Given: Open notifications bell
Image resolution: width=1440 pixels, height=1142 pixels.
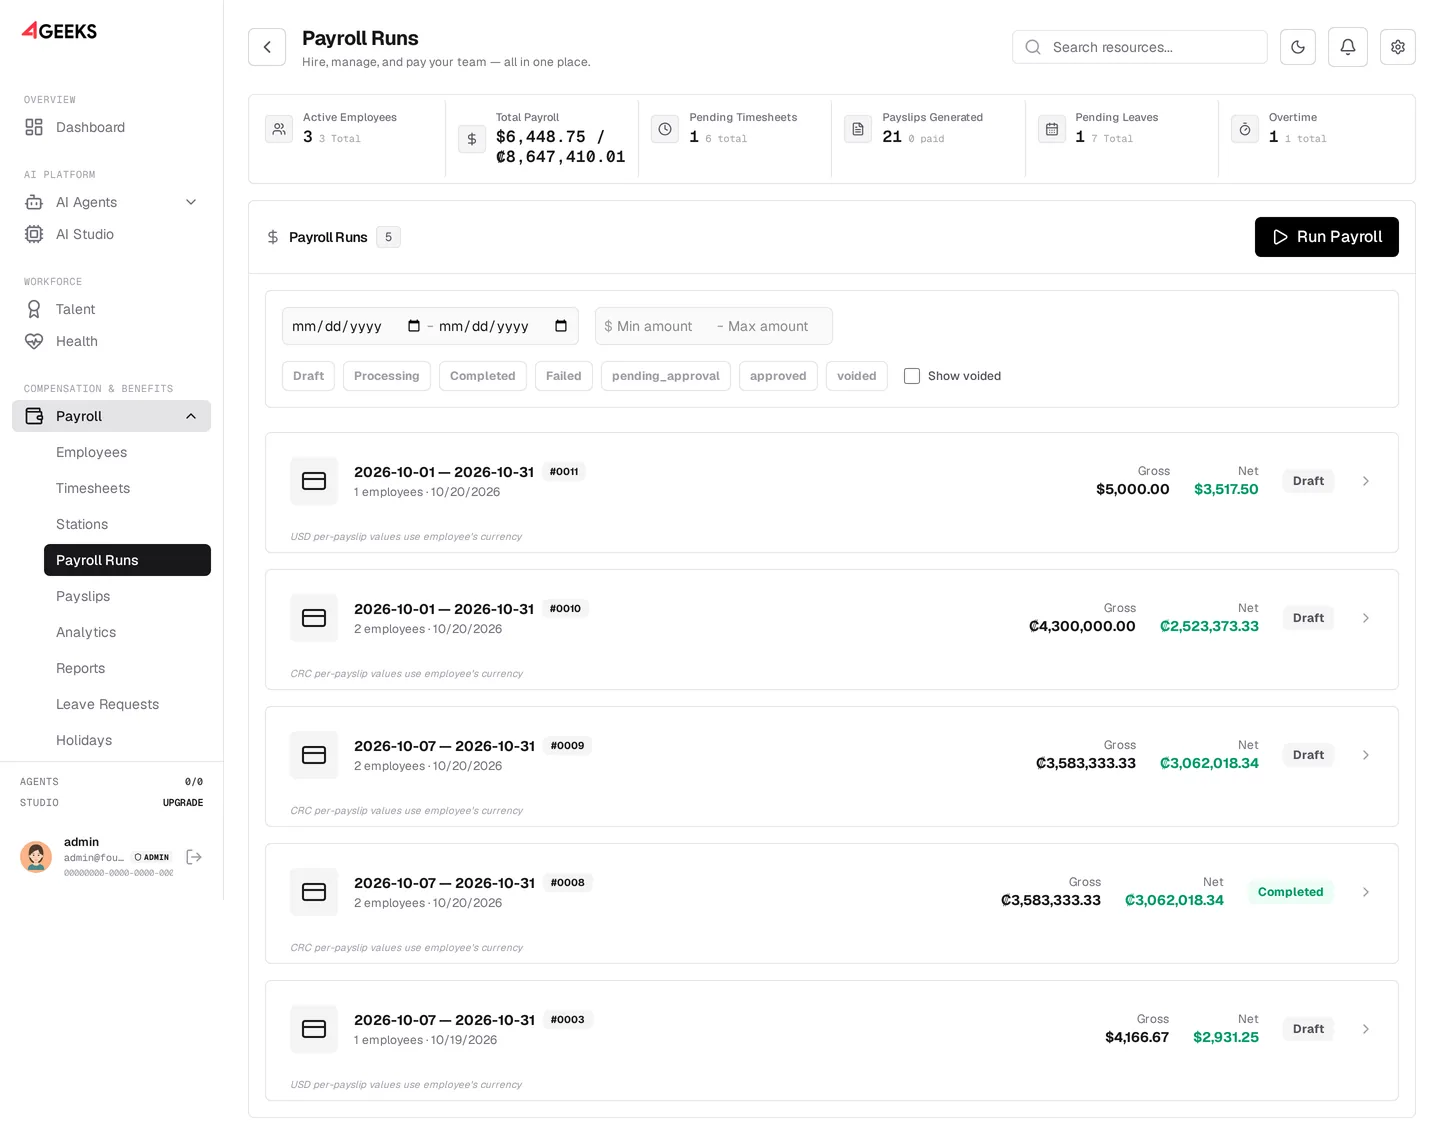Looking at the screenshot, I should tap(1348, 47).
